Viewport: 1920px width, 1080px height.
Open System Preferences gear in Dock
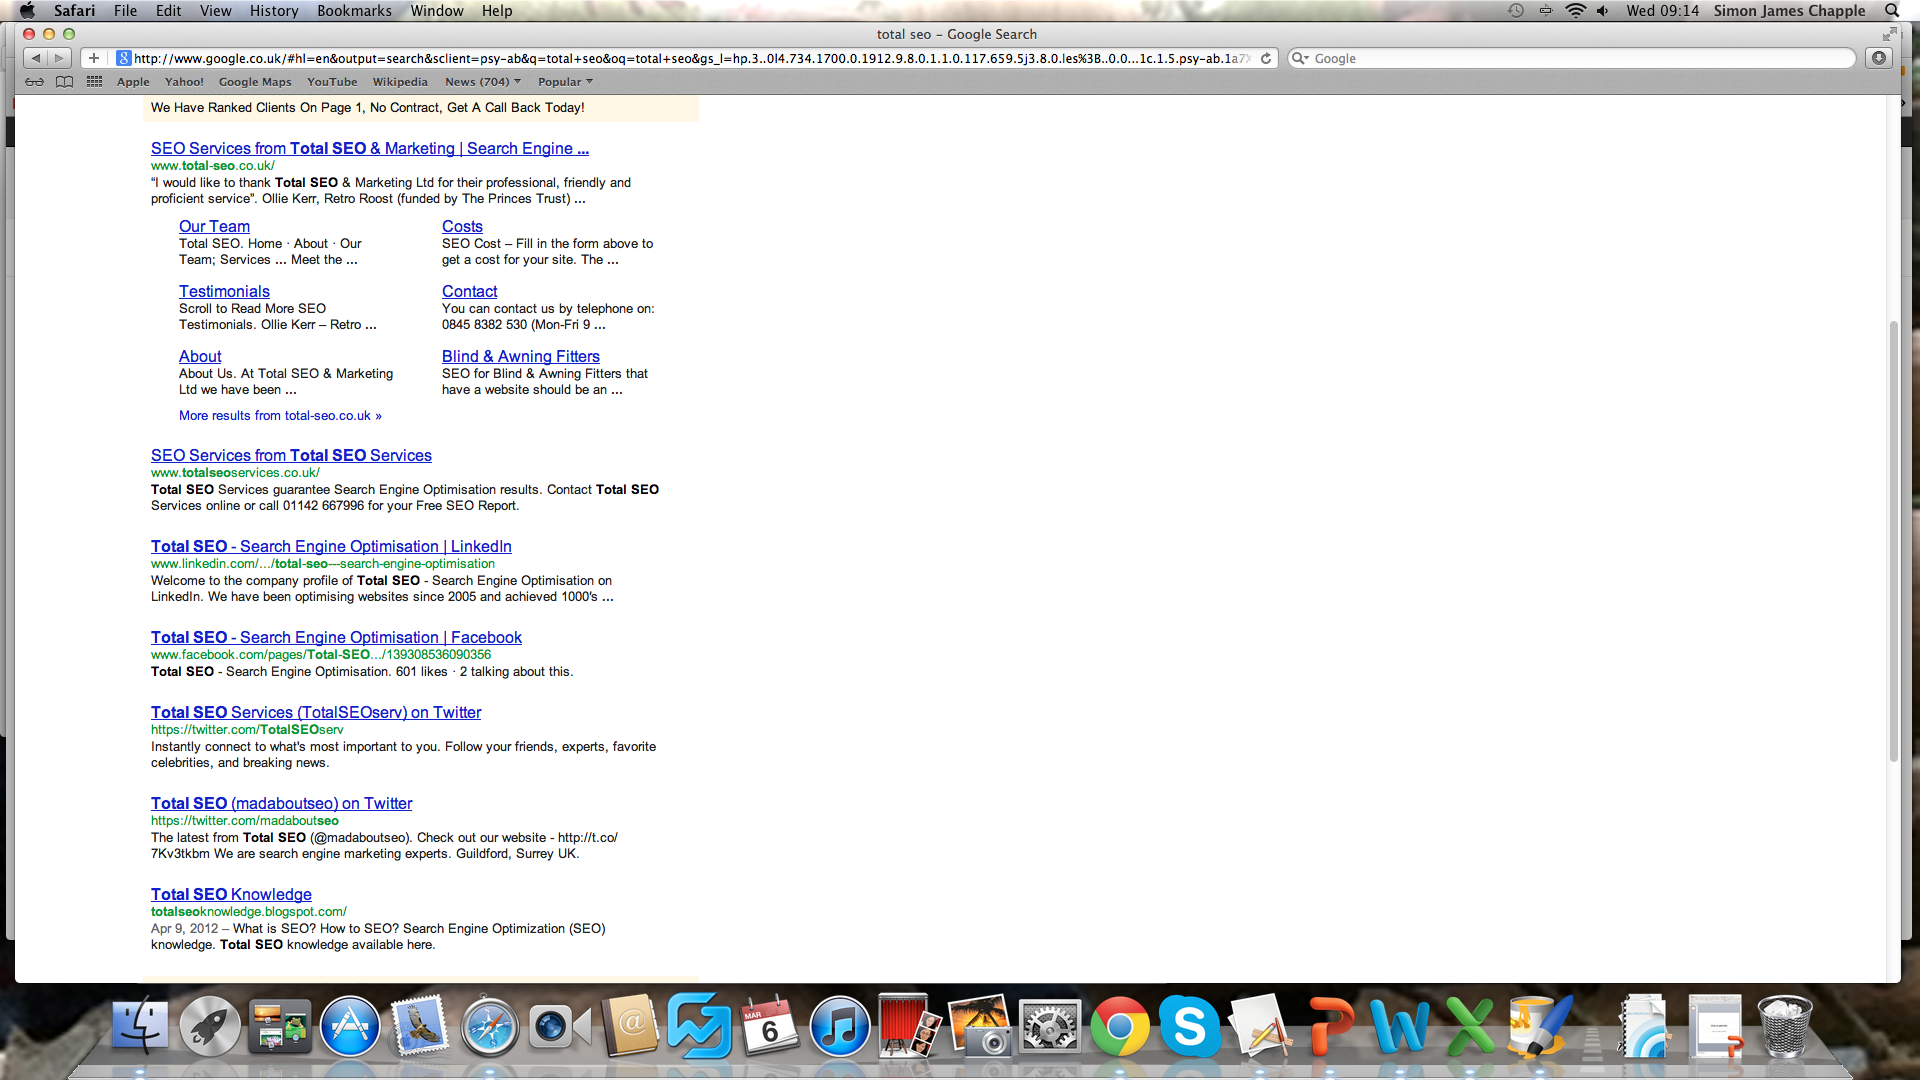pyautogui.click(x=1050, y=1026)
